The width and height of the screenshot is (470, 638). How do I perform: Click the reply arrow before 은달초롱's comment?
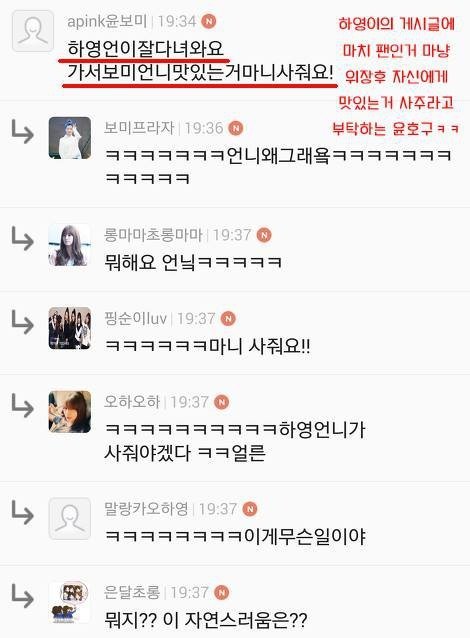coord(22,595)
